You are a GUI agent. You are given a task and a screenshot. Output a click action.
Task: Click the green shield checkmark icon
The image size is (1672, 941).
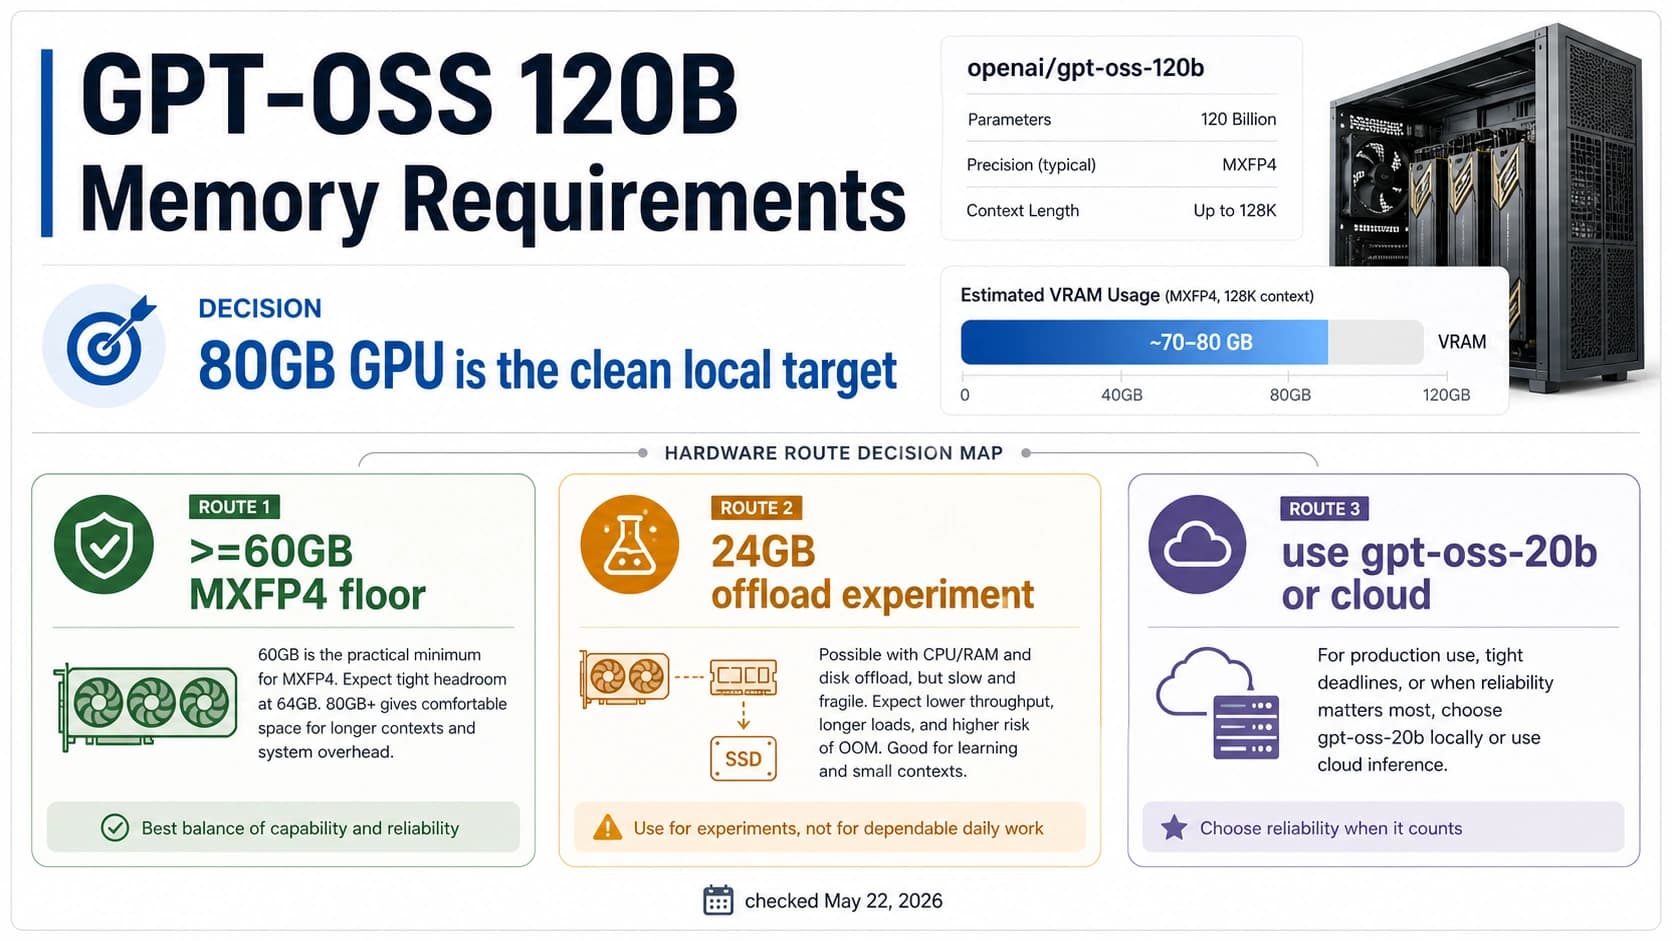[x=104, y=545]
